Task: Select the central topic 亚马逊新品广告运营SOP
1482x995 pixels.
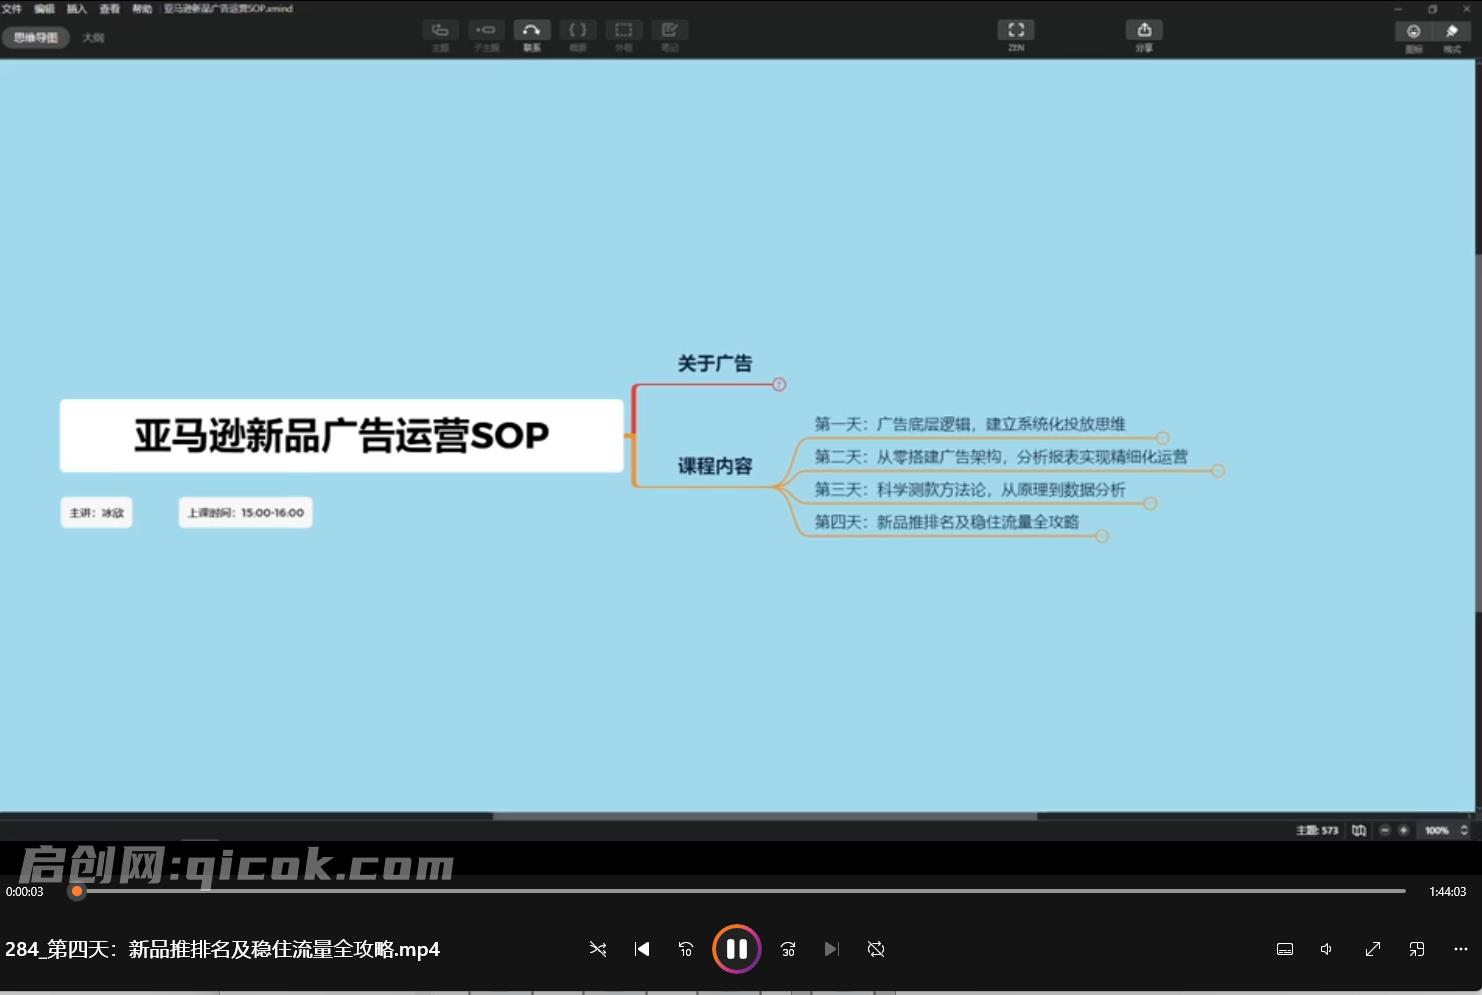Action: tap(342, 436)
